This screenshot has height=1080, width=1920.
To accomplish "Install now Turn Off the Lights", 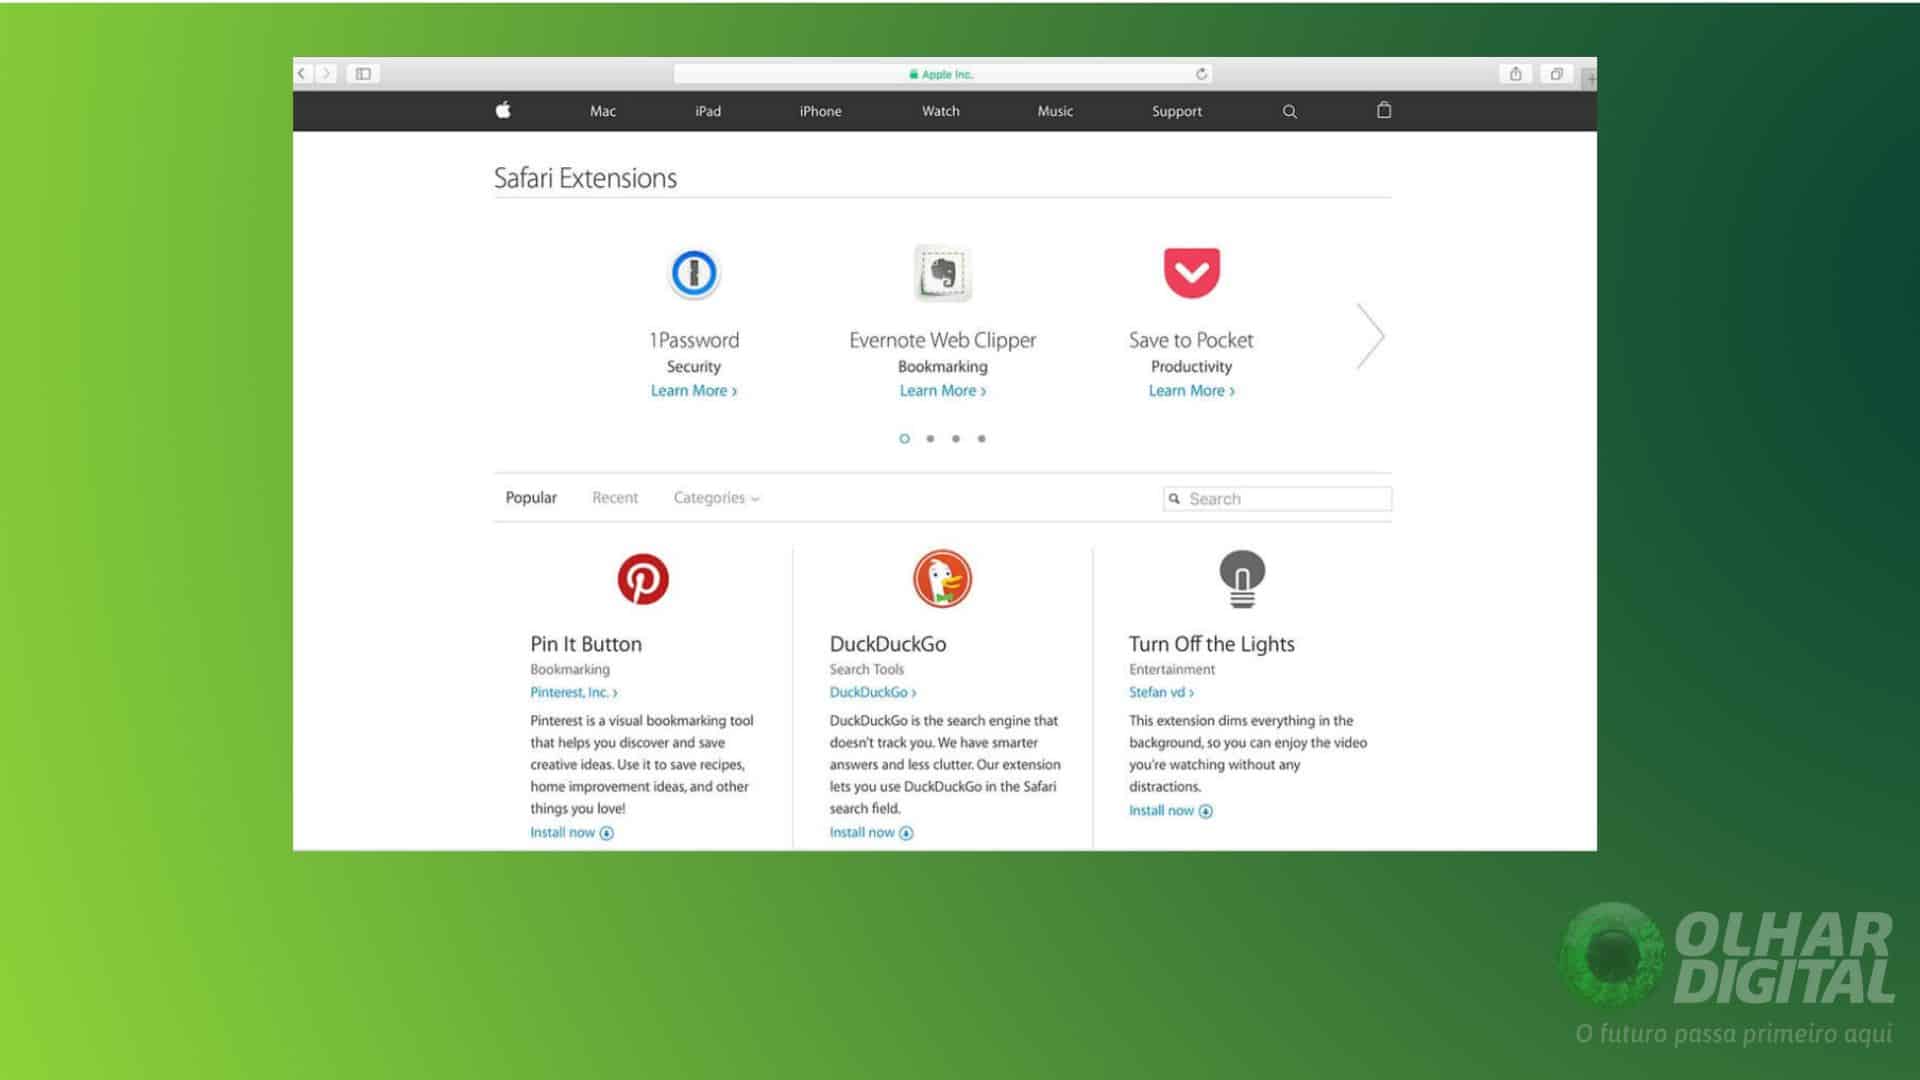I will tap(1171, 811).
